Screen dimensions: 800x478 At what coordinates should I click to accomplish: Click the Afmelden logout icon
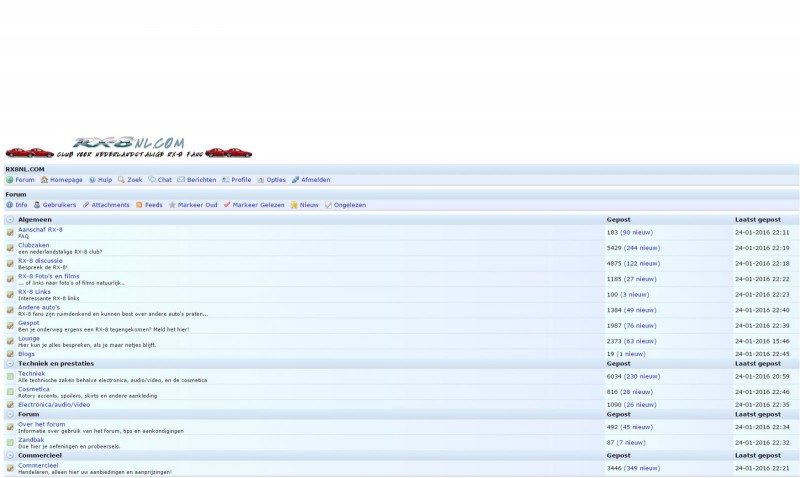coord(295,180)
